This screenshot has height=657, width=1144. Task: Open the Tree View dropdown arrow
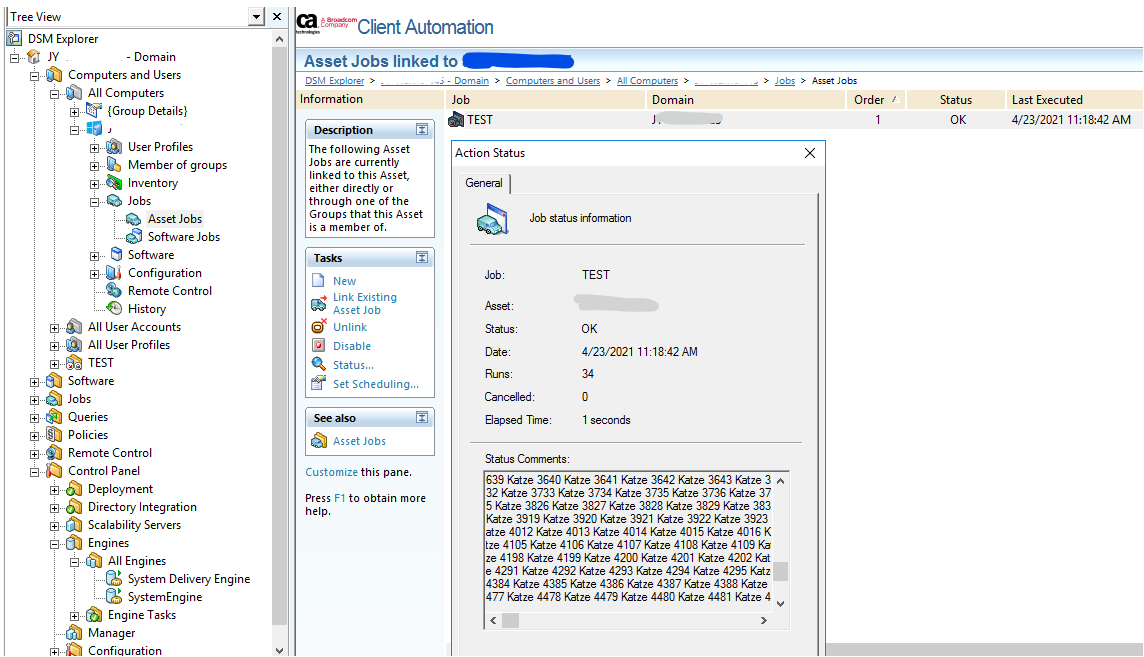[255, 16]
